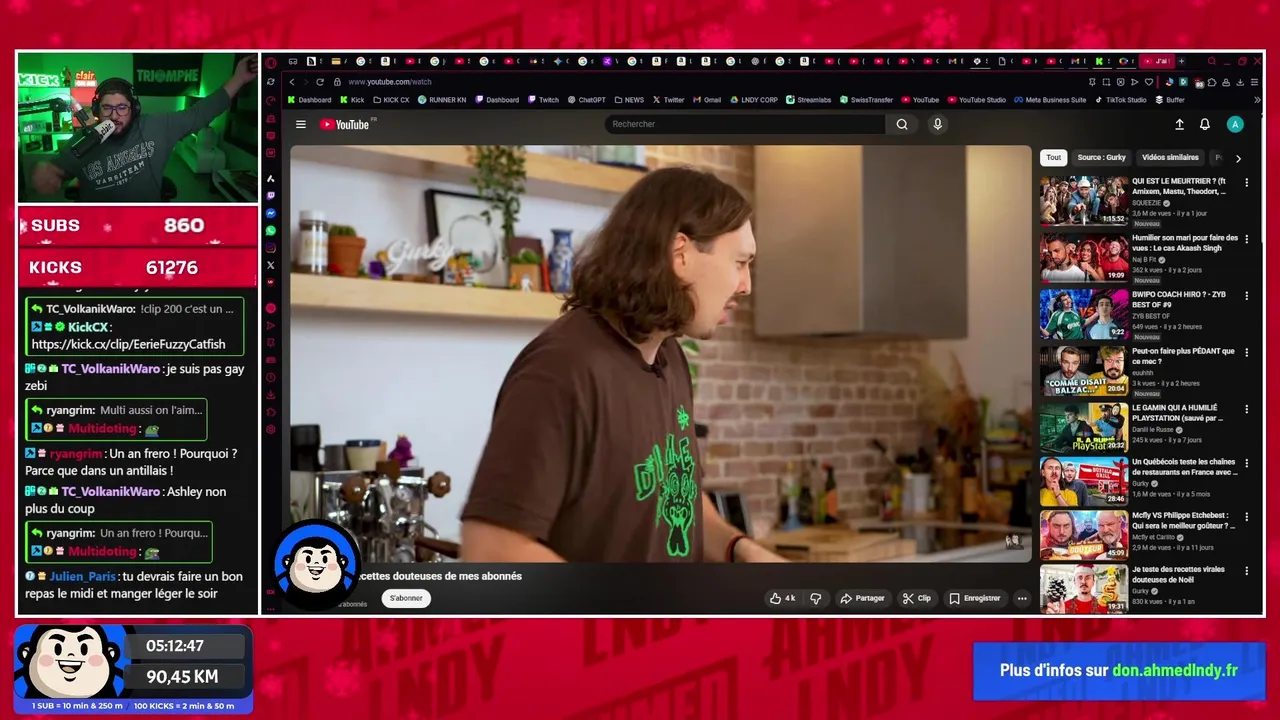Expand the bookmarks bar overflow chevron
This screenshot has width=1280, height=720.
[x=1257, y=100]
